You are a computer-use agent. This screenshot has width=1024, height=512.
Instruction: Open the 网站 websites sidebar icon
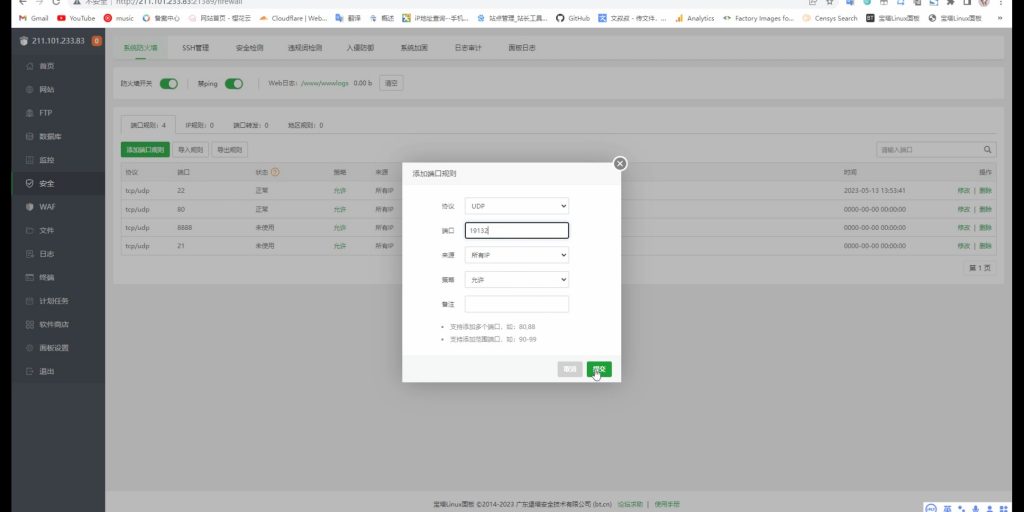coord(30,89)
